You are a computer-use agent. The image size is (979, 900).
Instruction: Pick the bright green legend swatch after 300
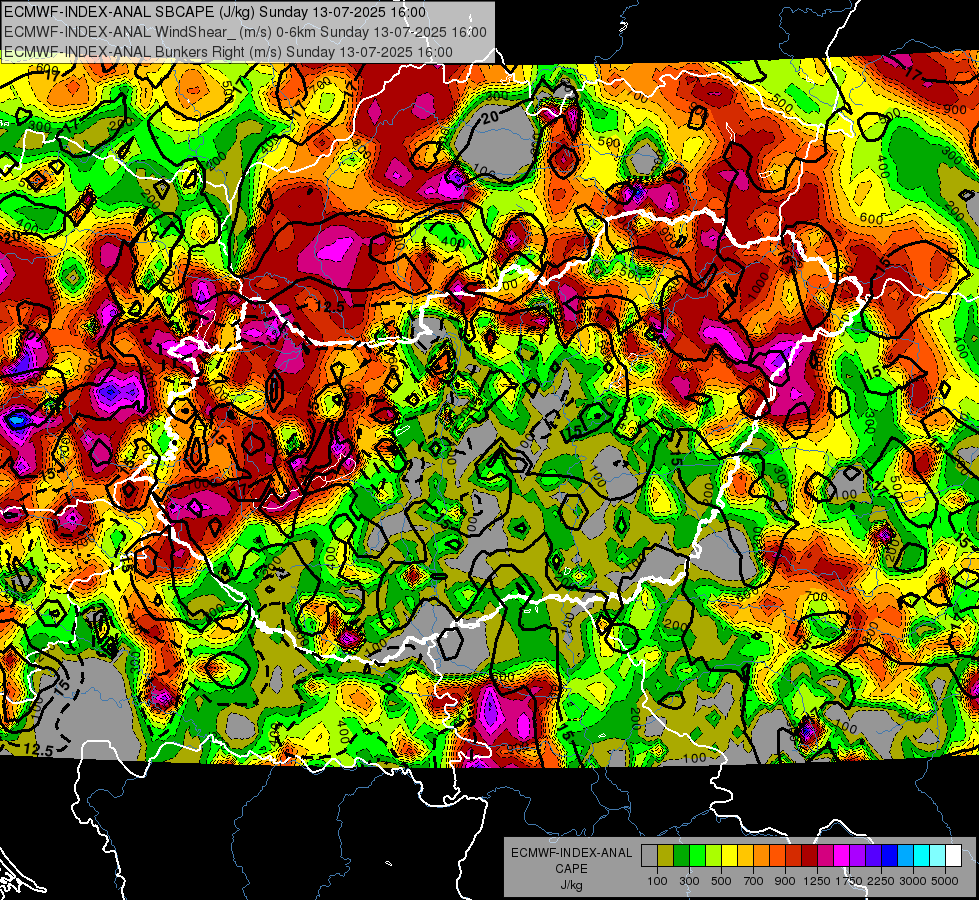click(x=697, y=855)
